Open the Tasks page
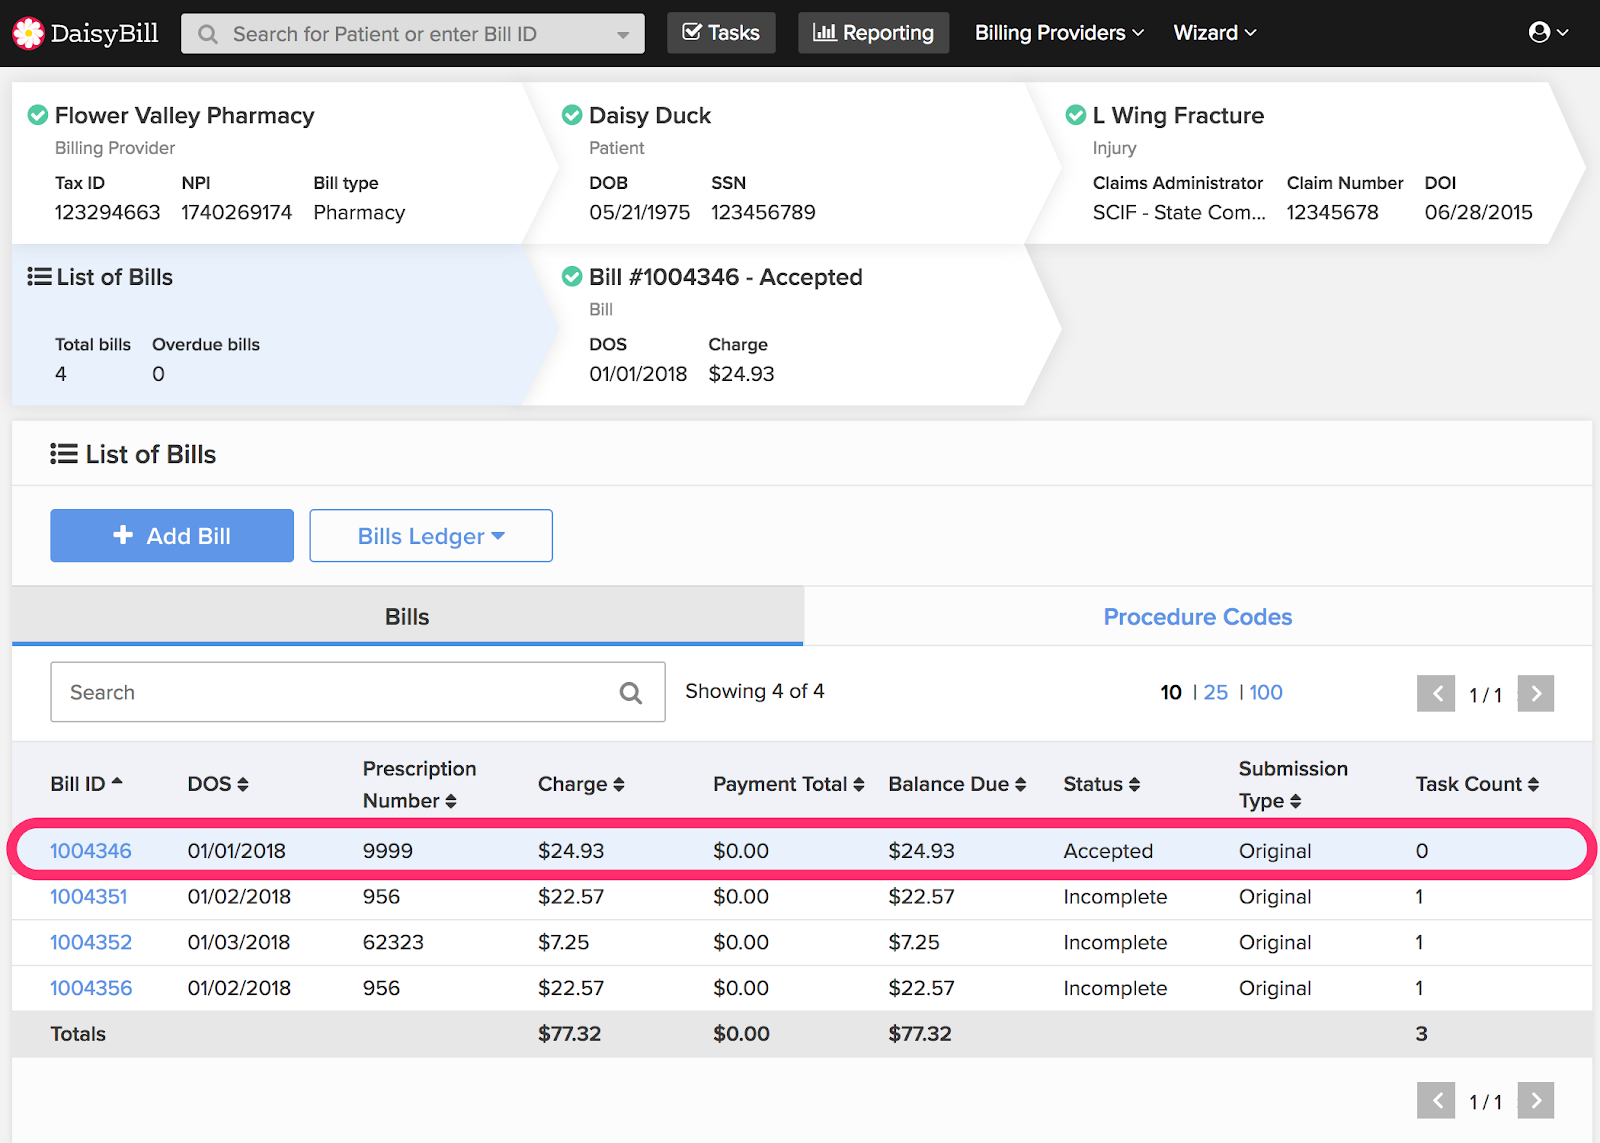Screen dimensions: 1600x1143 (x=721, y=33)
